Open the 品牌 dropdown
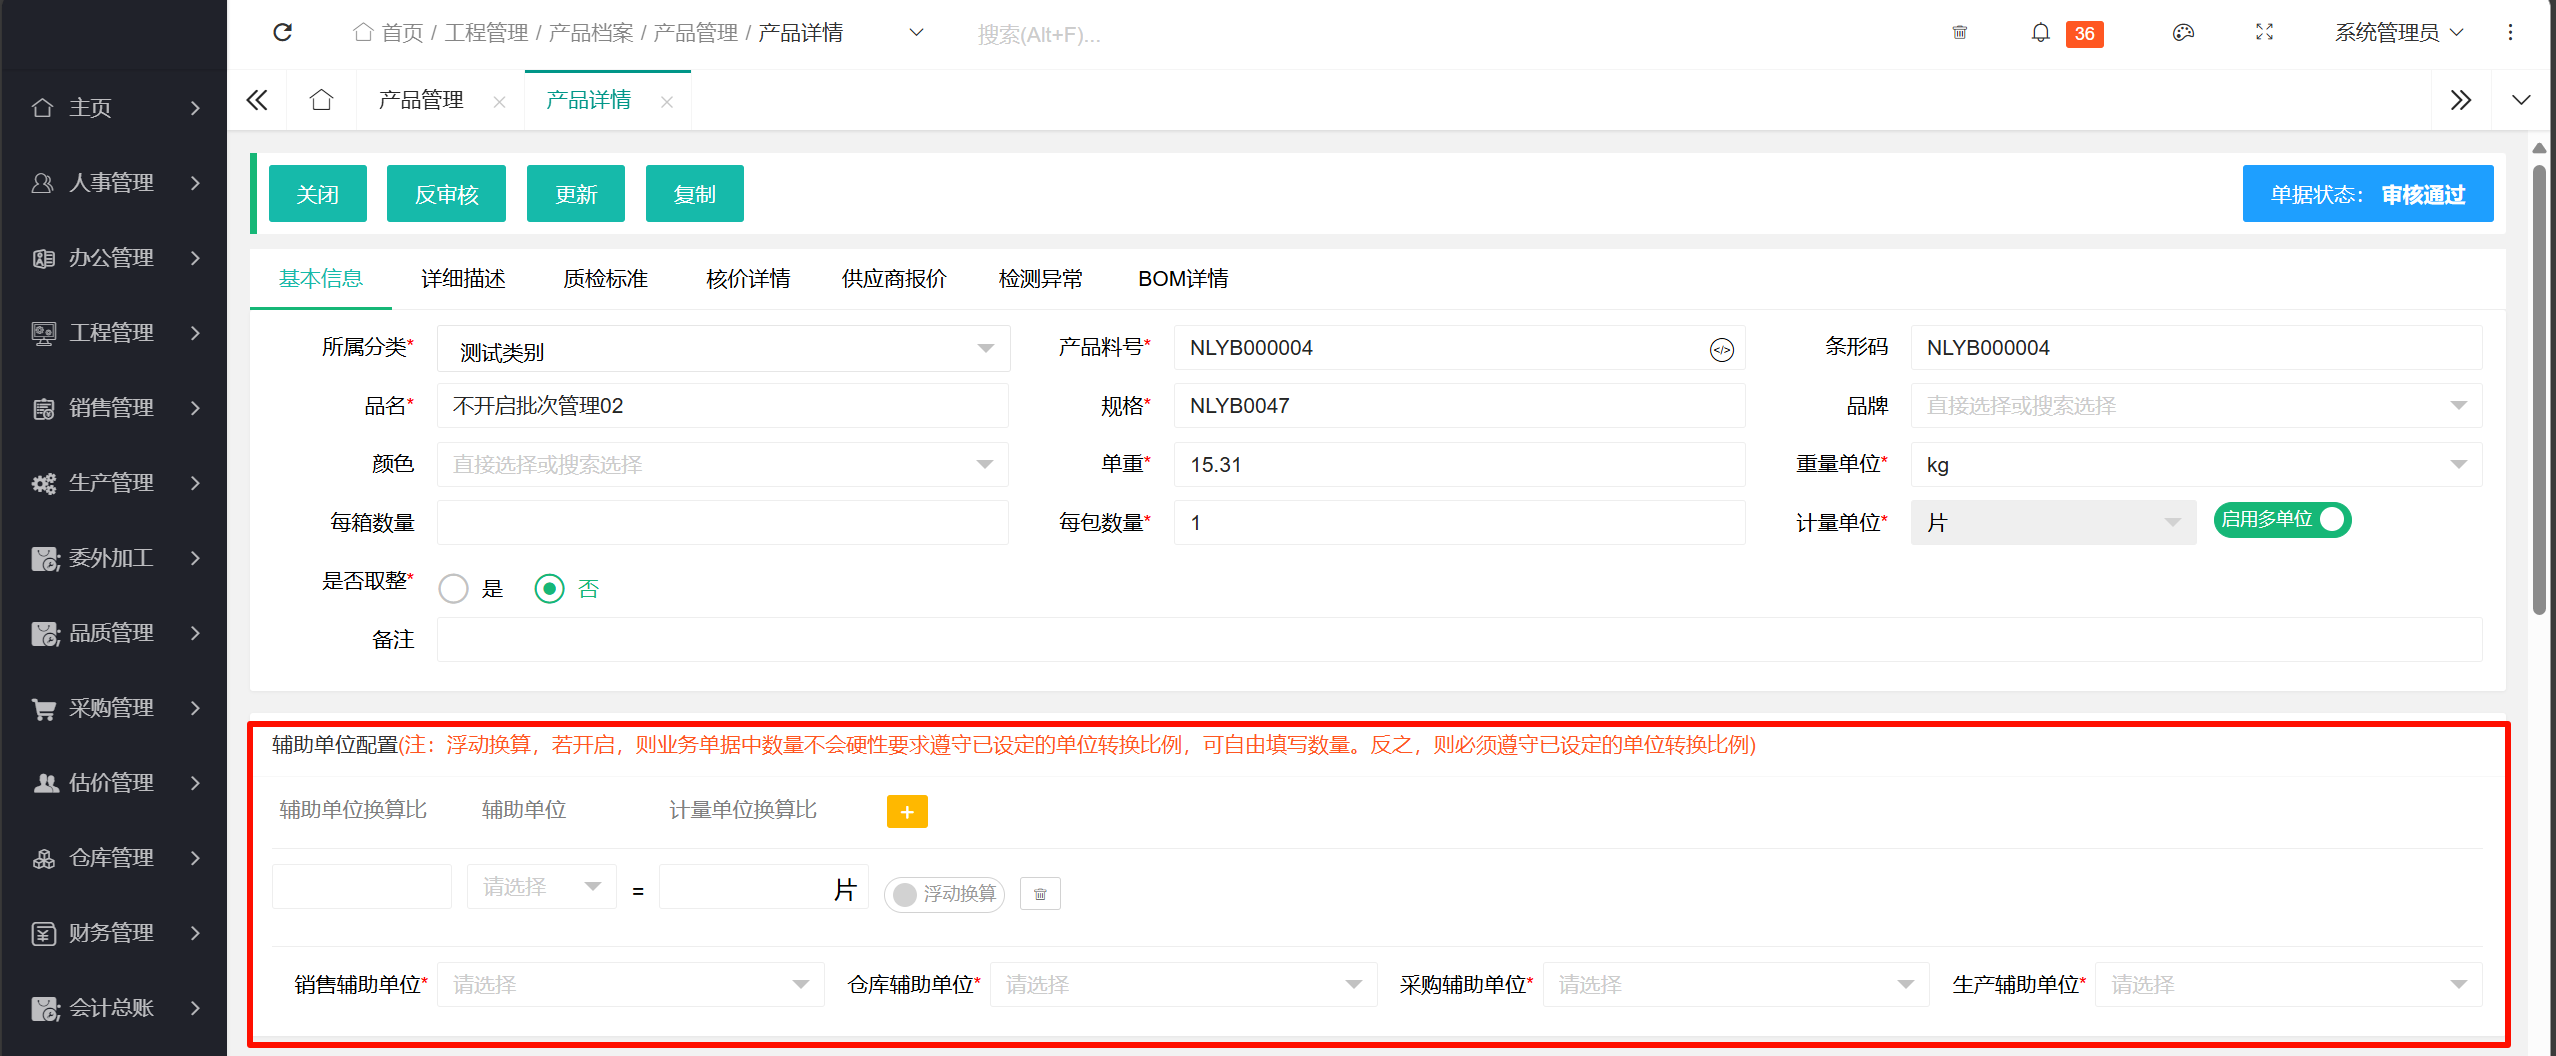This screenshot has width=2556, height=1056. tap(2195, 406)
